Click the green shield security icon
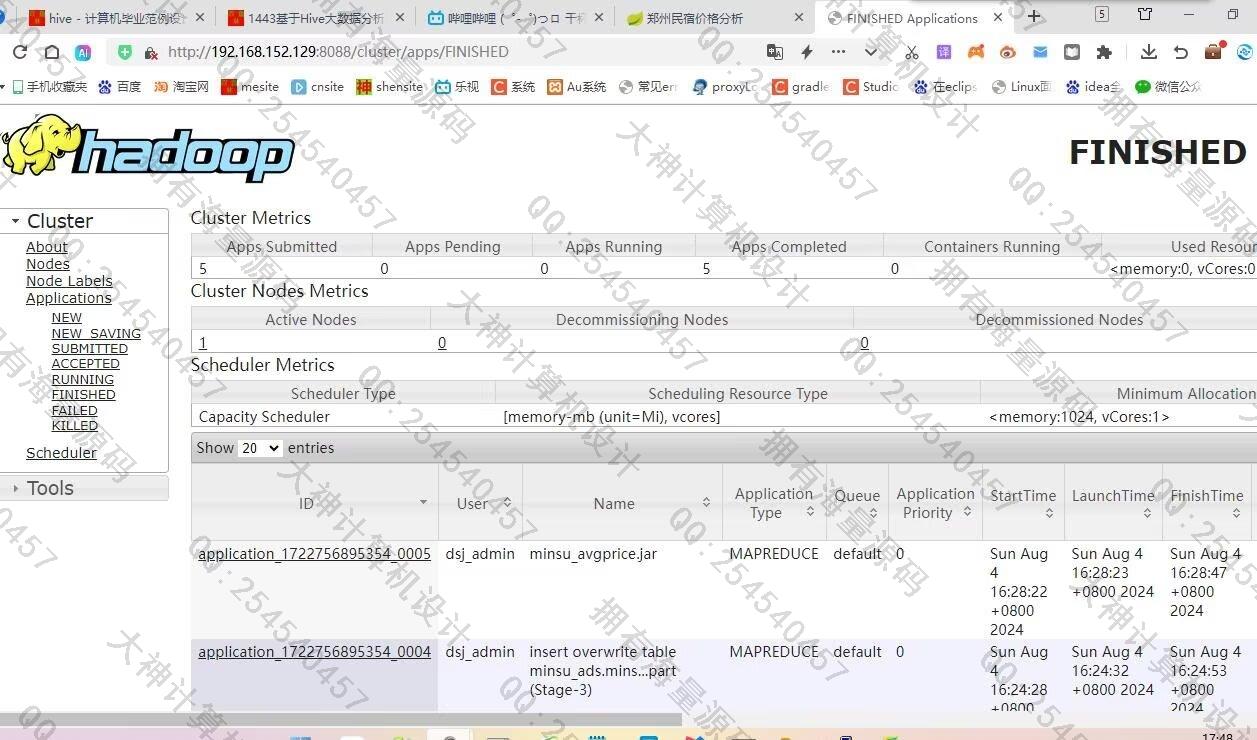This screenshot has width=1257, height=740. coord(125,52)
